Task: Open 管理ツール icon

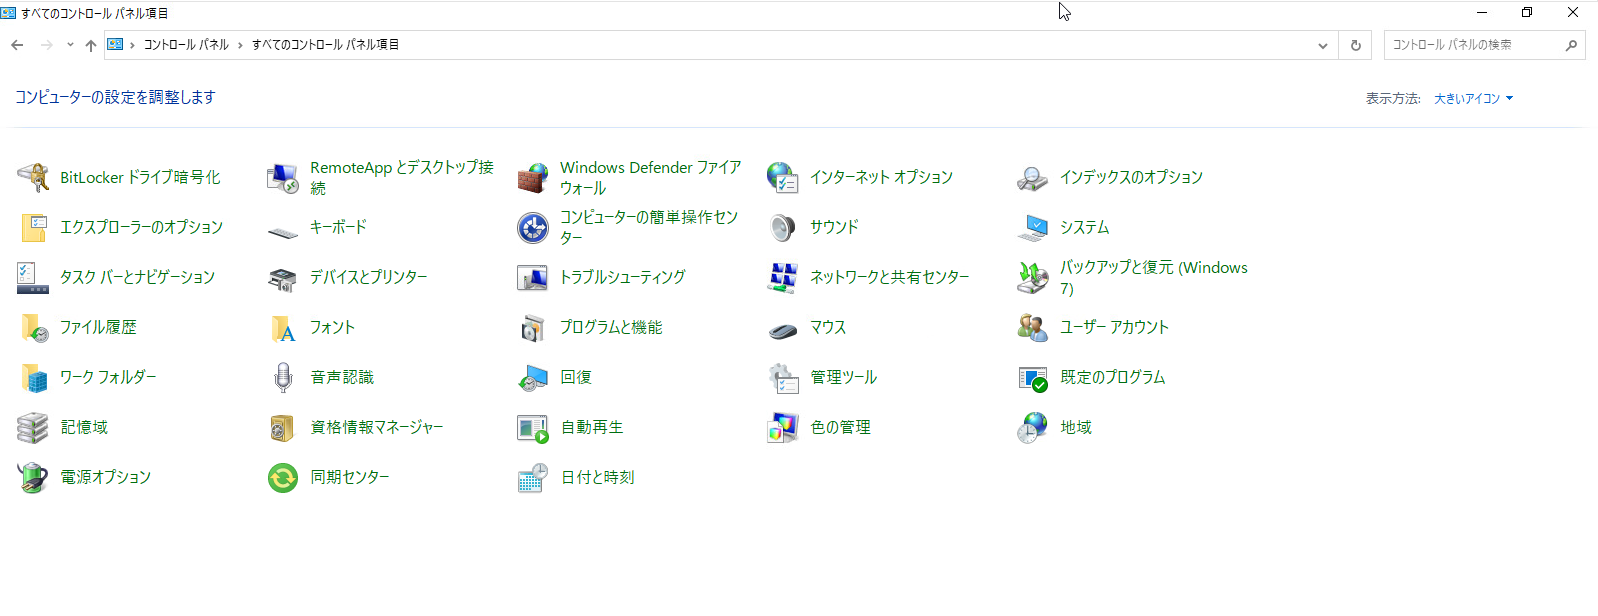Action: coord(783,378)
